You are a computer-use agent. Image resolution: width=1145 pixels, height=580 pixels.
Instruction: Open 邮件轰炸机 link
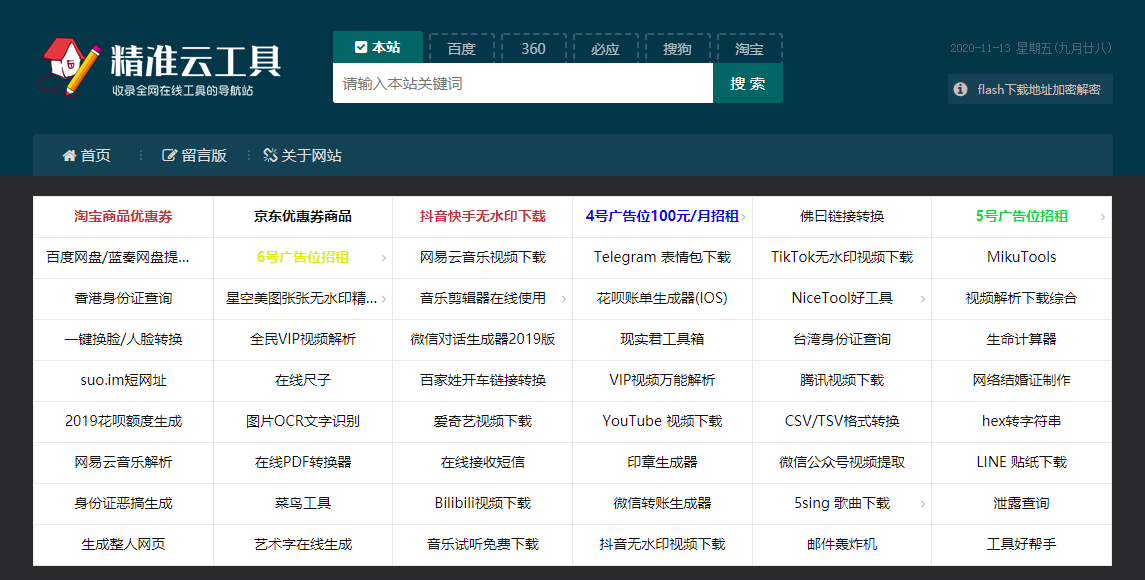(x=842, y=543)
